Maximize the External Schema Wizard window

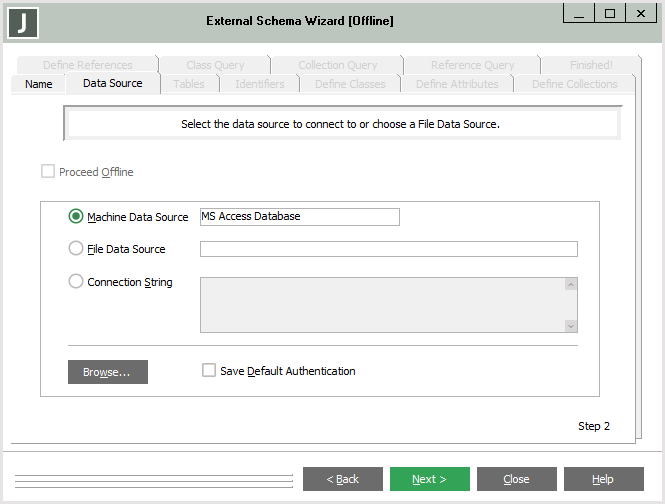[x=610, y=14]
